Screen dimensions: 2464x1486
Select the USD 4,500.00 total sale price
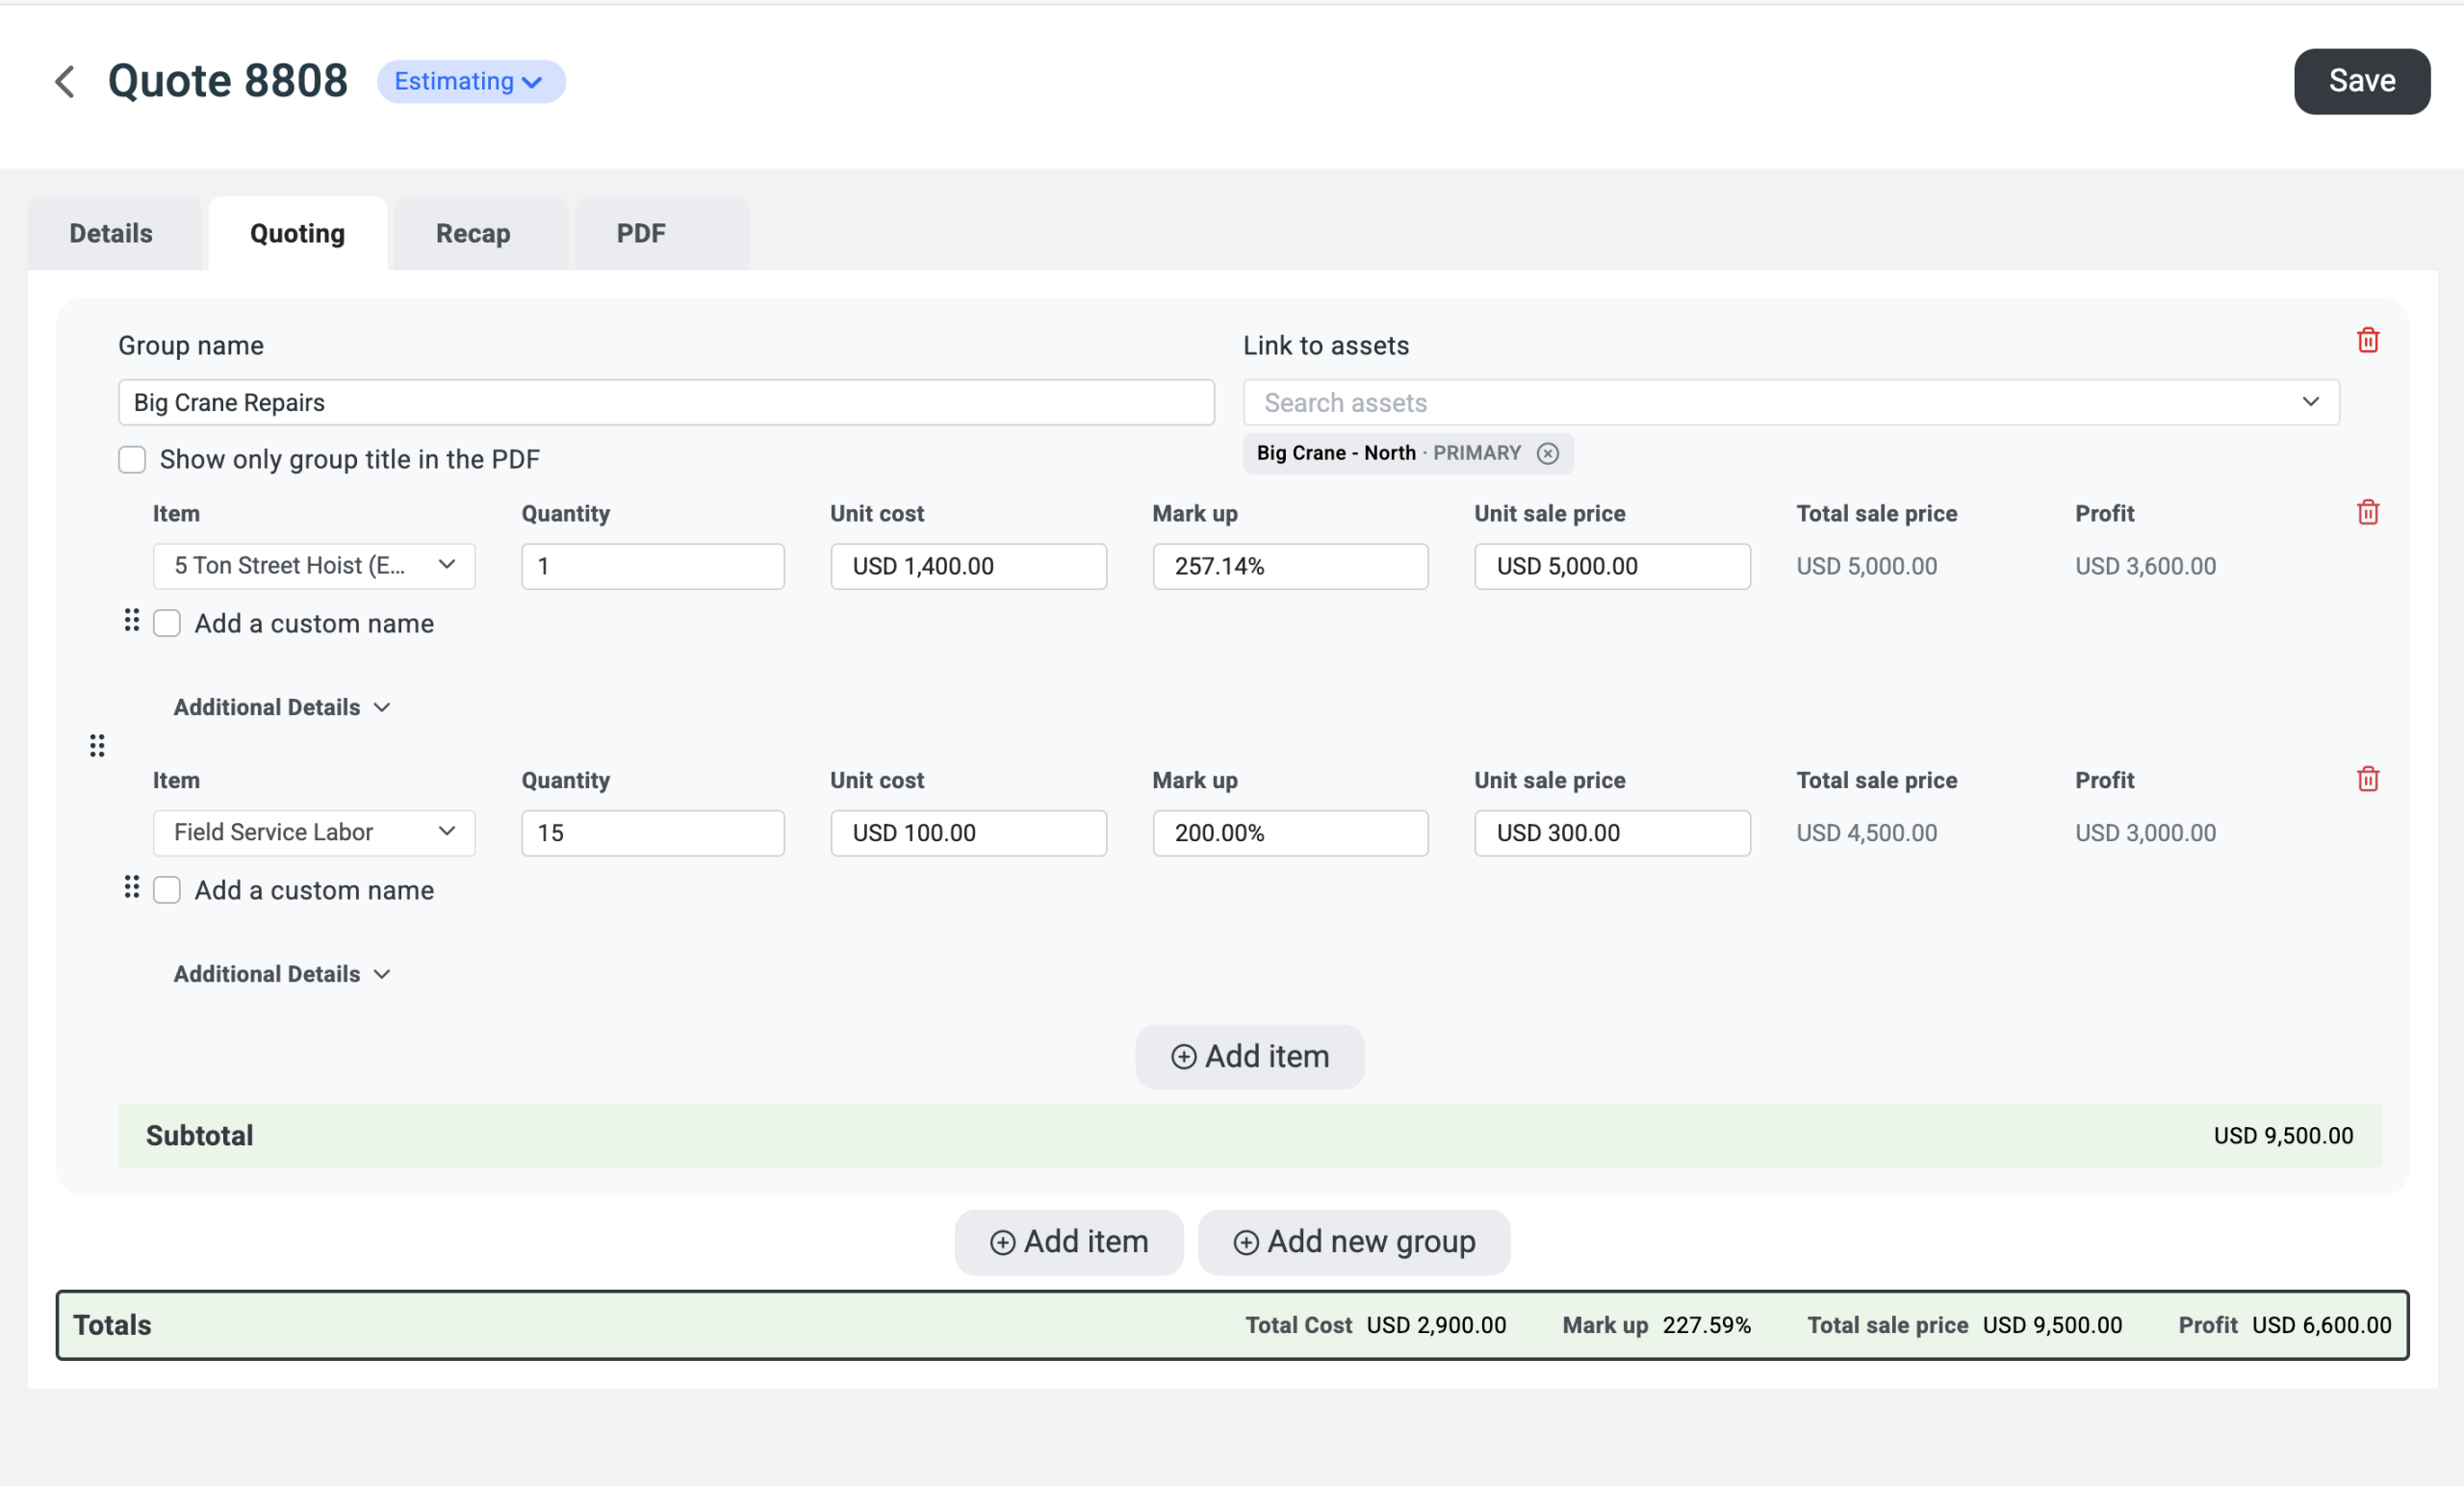pyautogui.click(x=1866, y=833)
